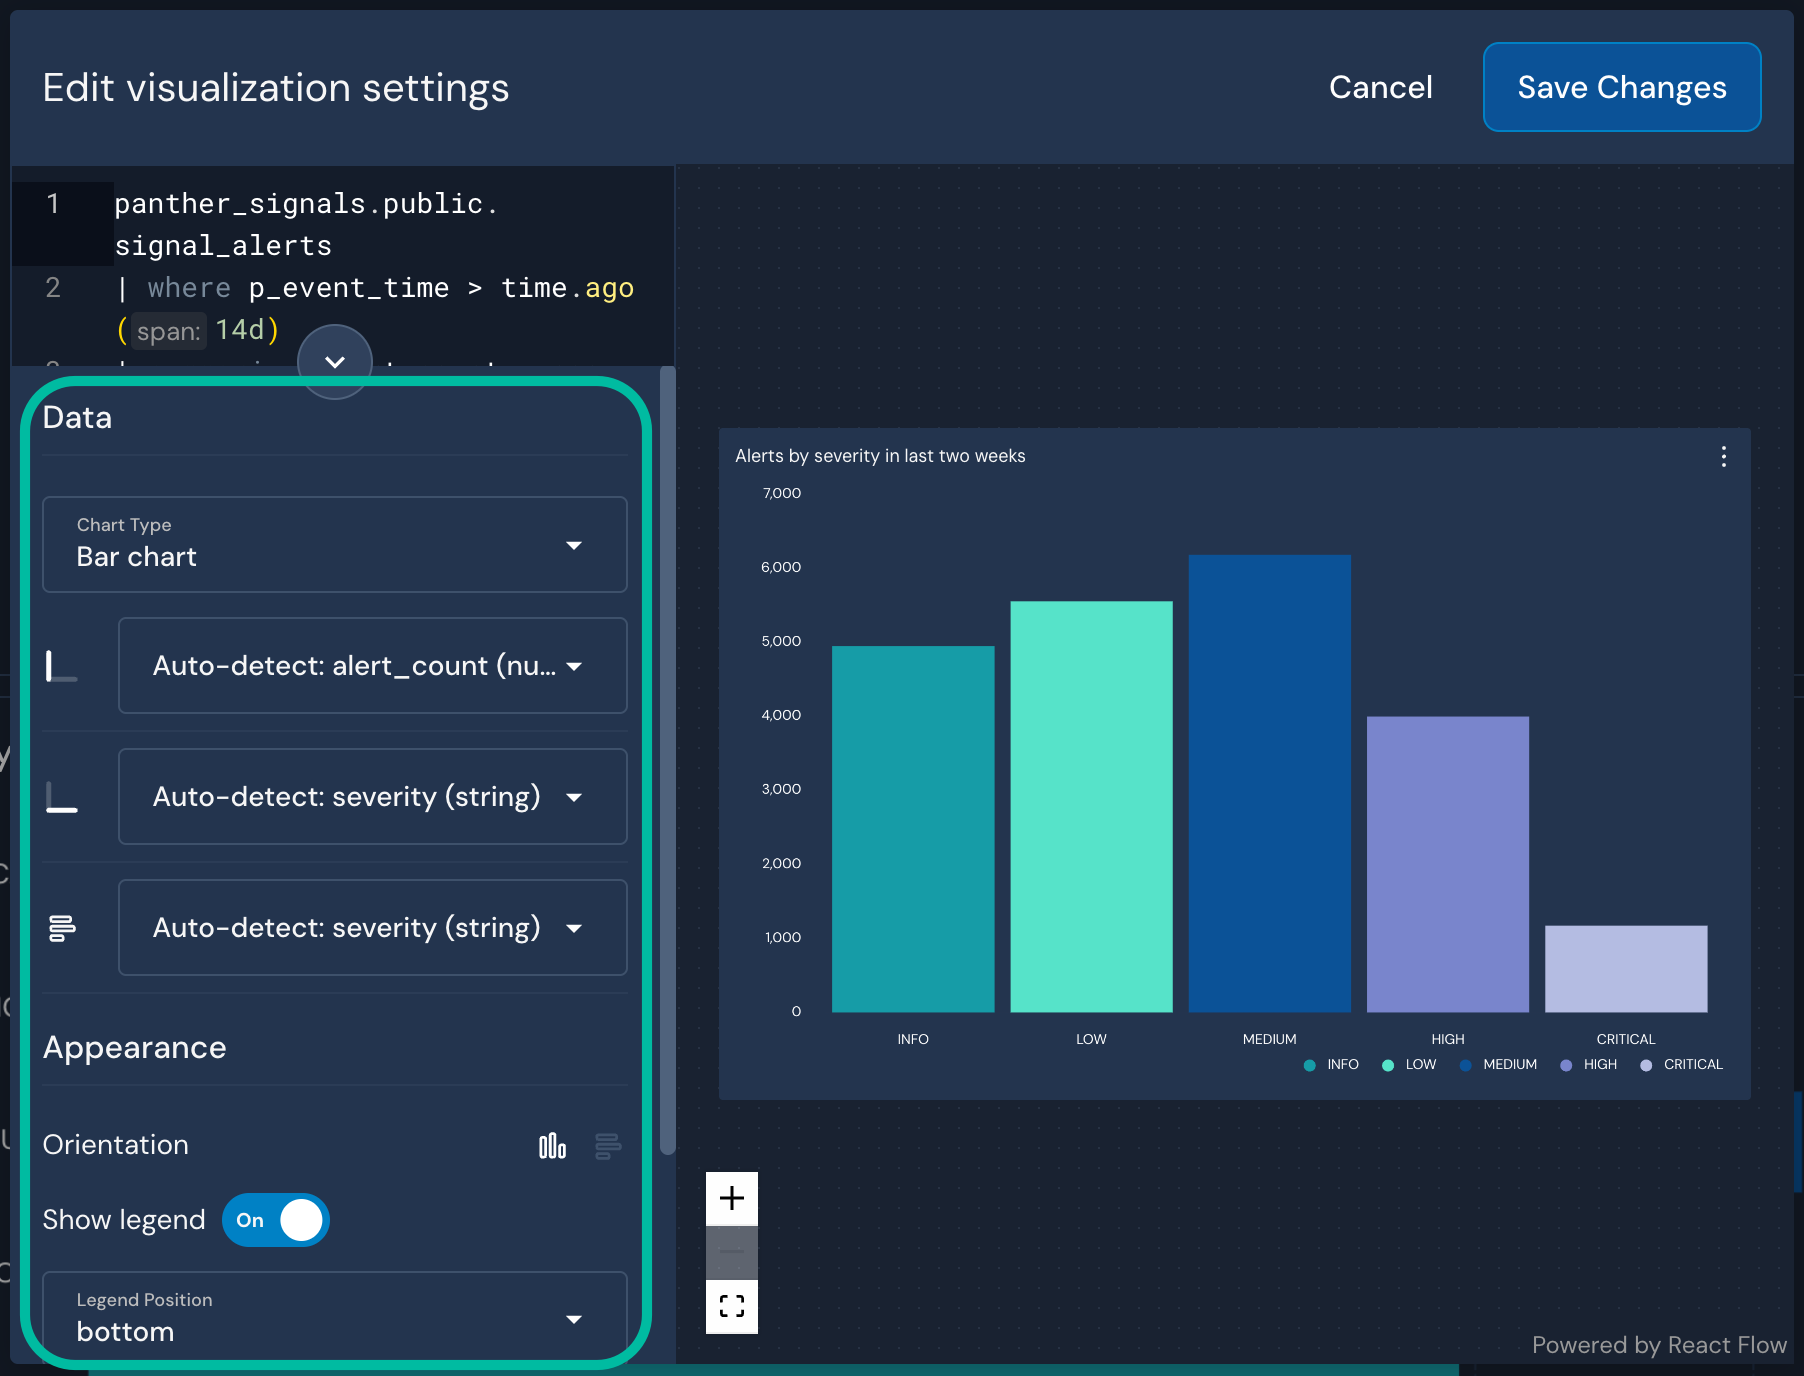Viewport: 1804px width, 1376px height.
Task: Zoom in on the chart canvas
Action: pos(731,1197)
